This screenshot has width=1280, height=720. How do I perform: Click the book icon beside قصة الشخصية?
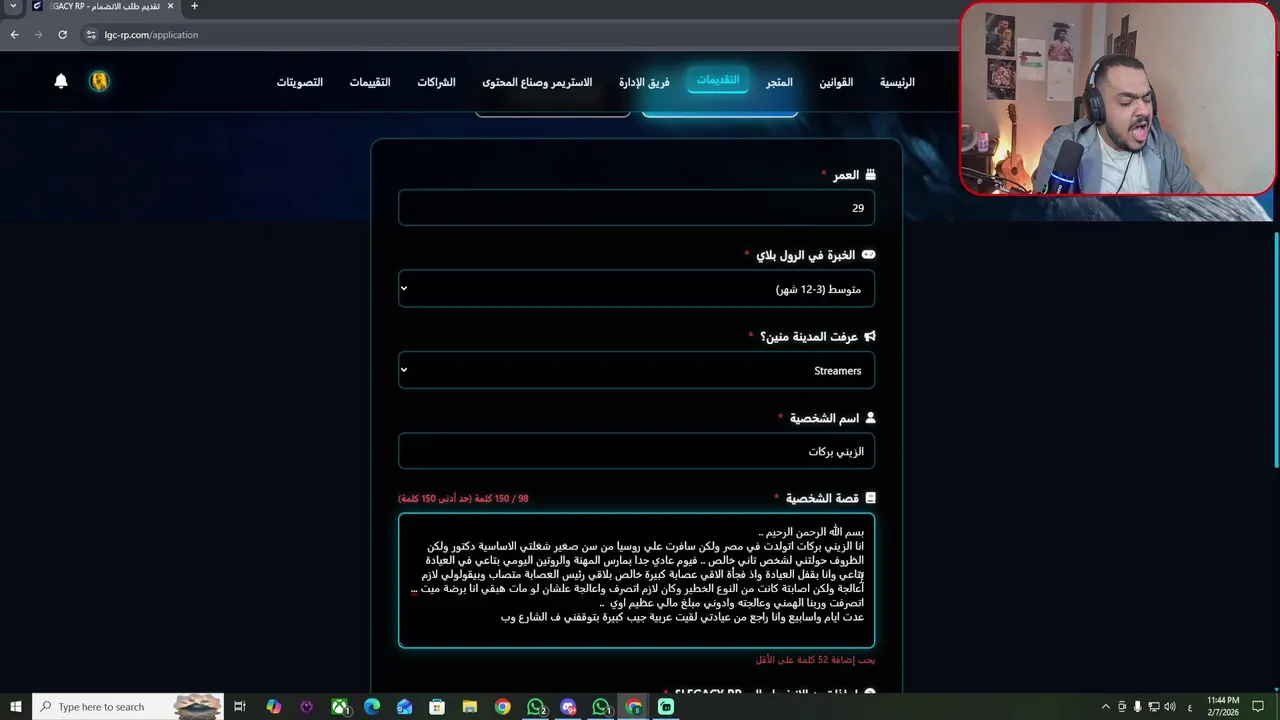point(870,498)
